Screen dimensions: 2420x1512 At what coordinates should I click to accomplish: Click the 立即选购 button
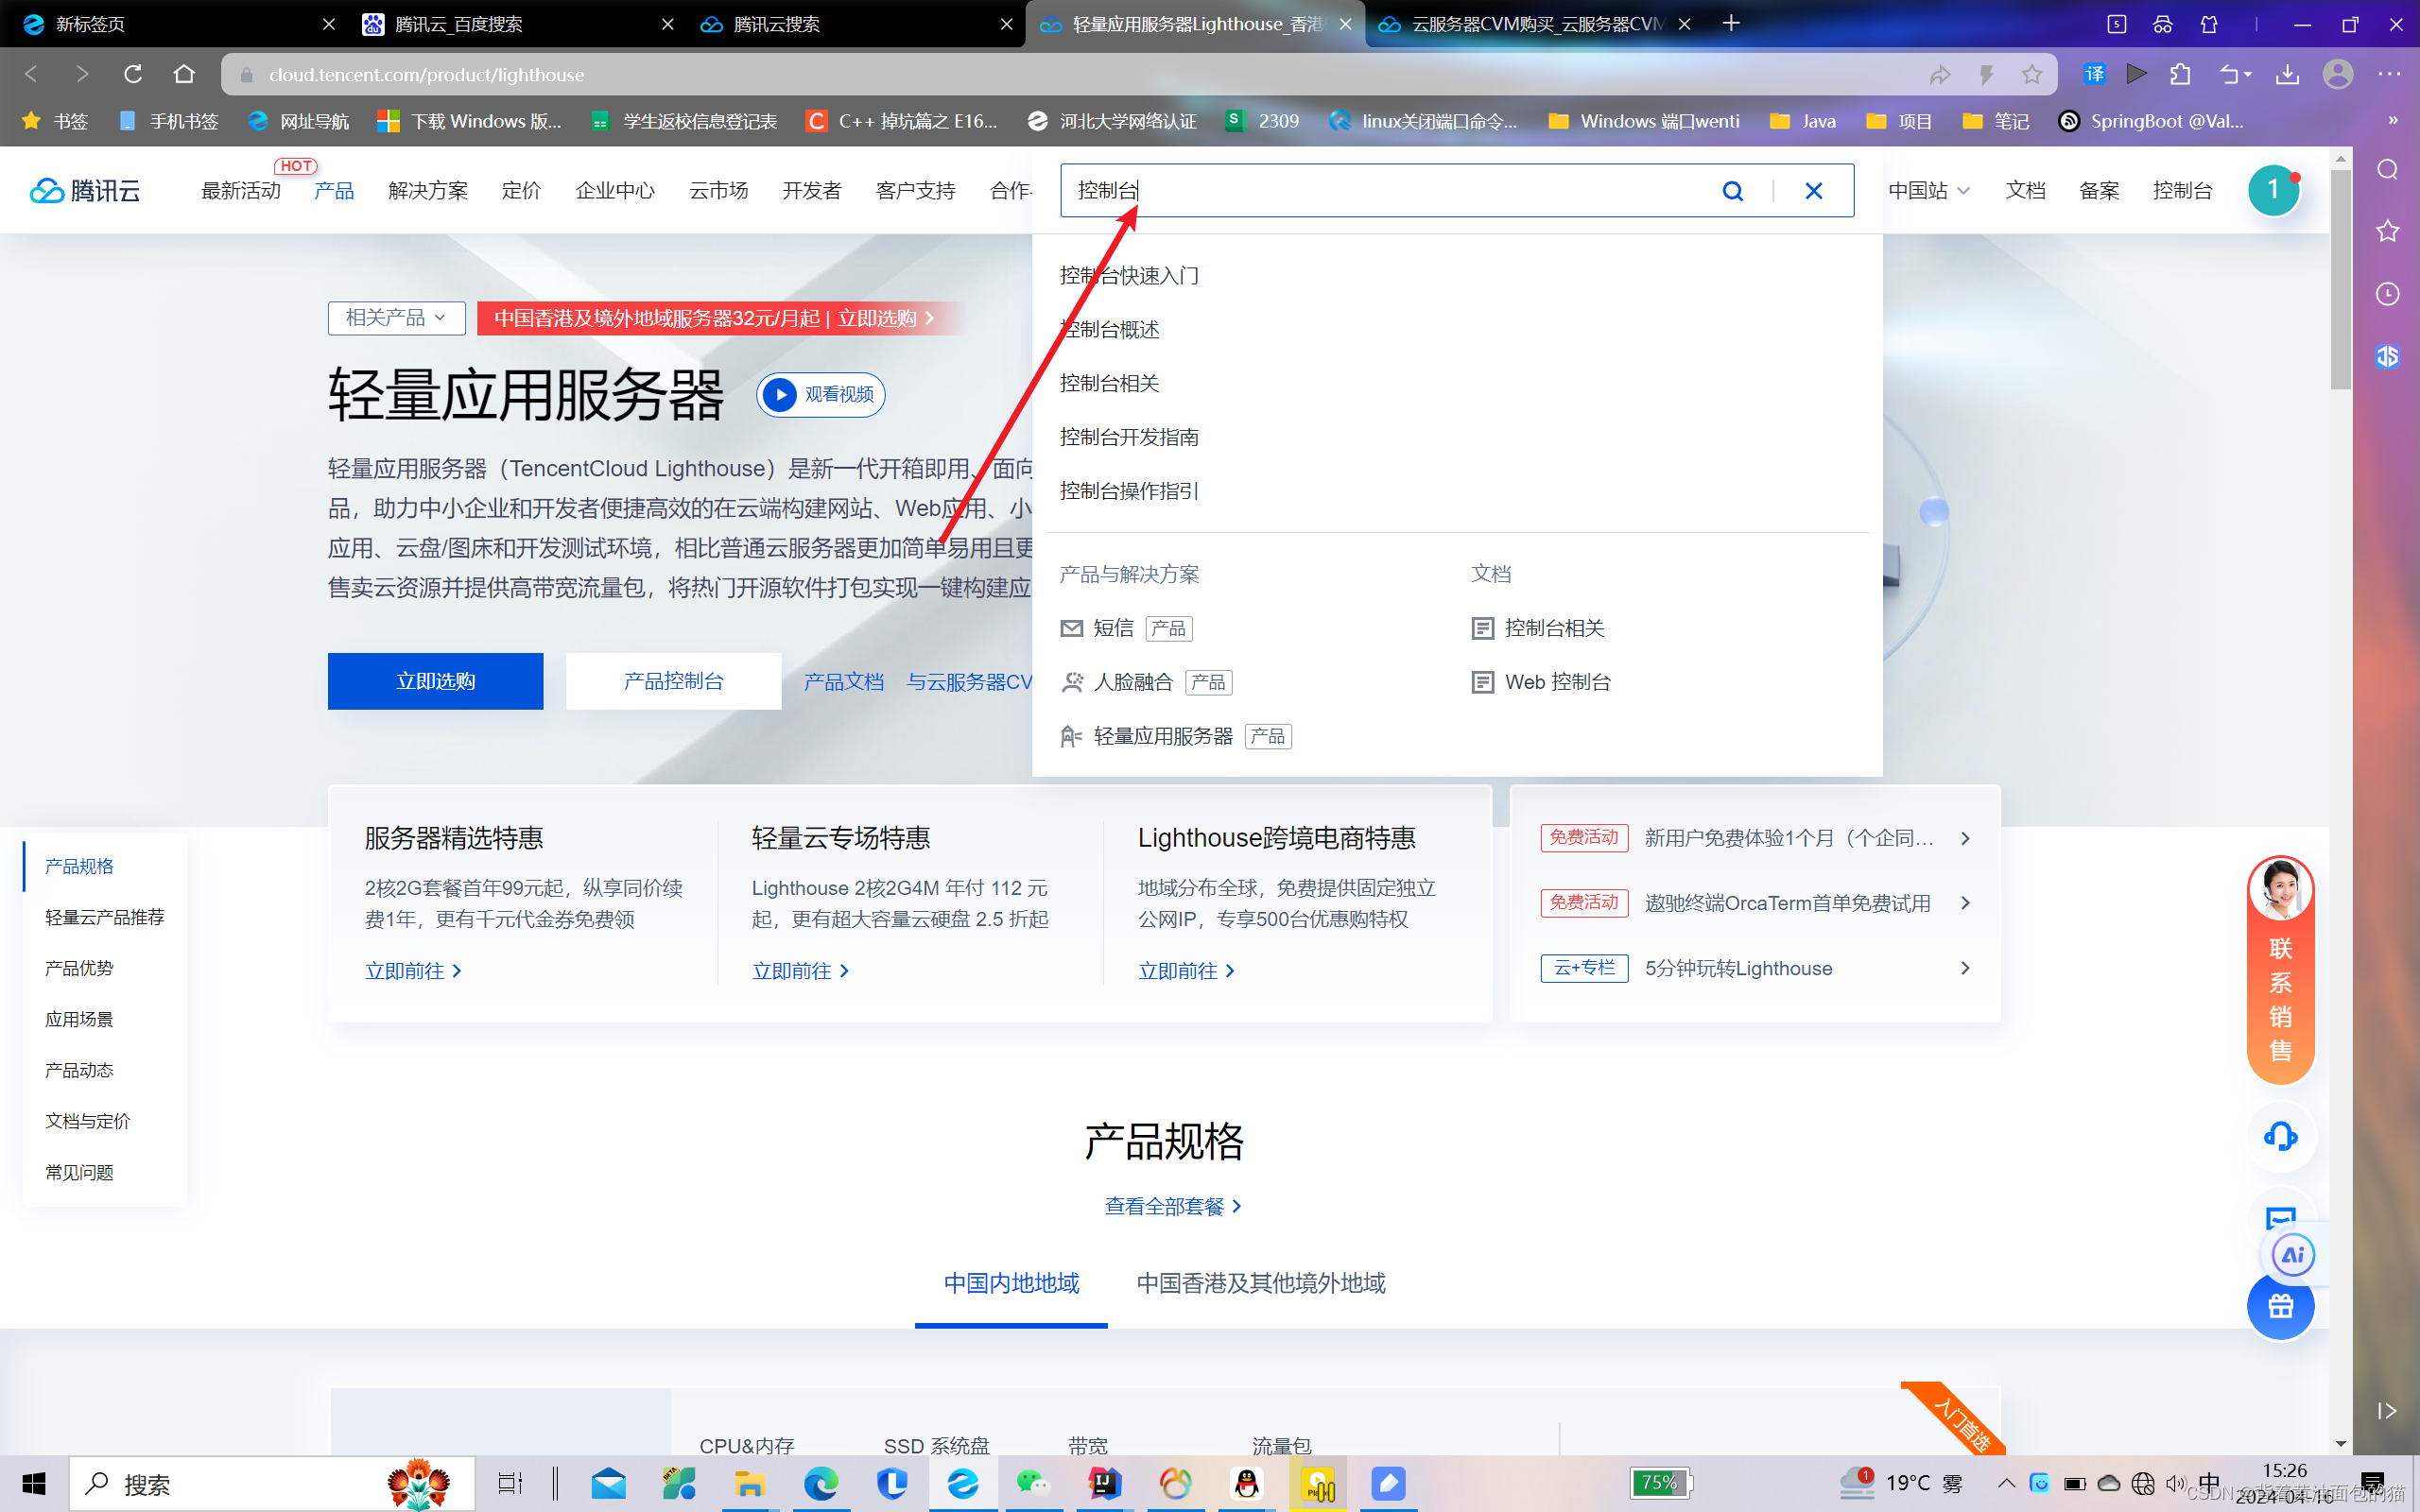(x=435, y=681)
